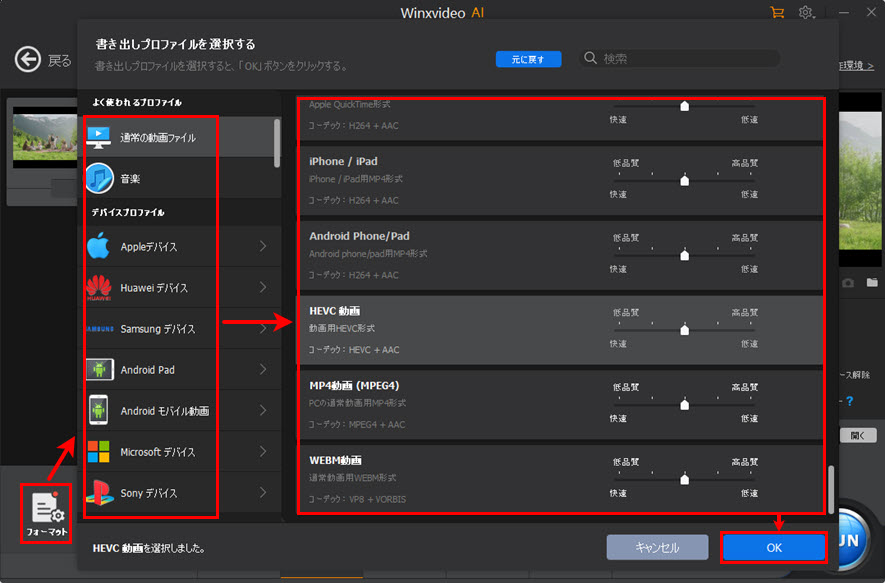This screenshot has width=885, height=583.
Task: Click the Android Pad tablet icon
Action: (x=99, y=370)
